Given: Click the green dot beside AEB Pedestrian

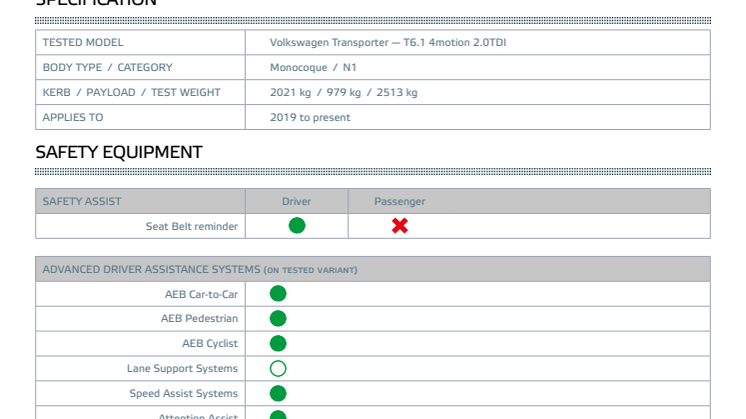Looking at the screenshot, I should click(x=278, y=318).
